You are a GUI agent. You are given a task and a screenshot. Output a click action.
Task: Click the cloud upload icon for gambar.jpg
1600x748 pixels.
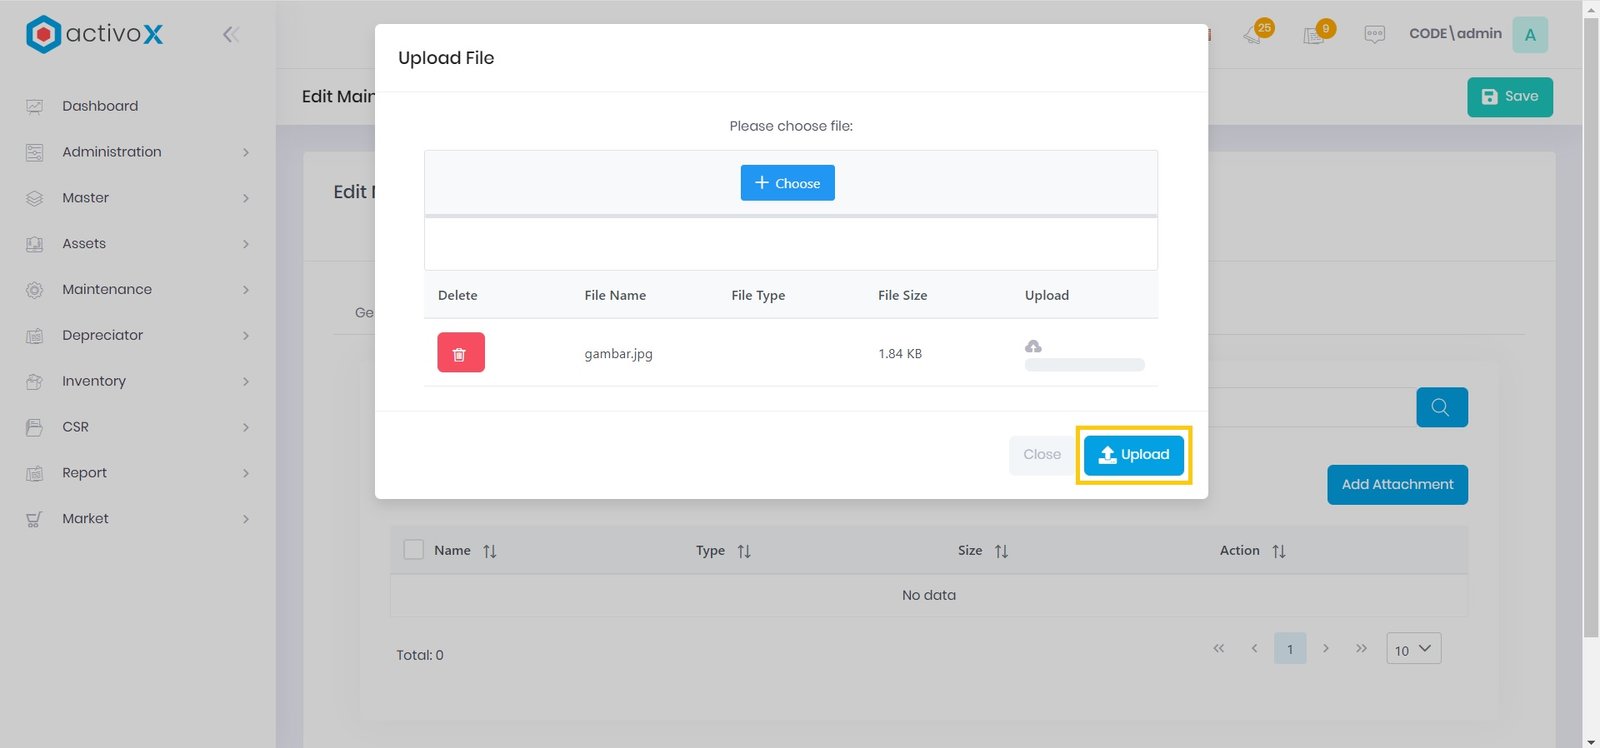click(1033, 346)
